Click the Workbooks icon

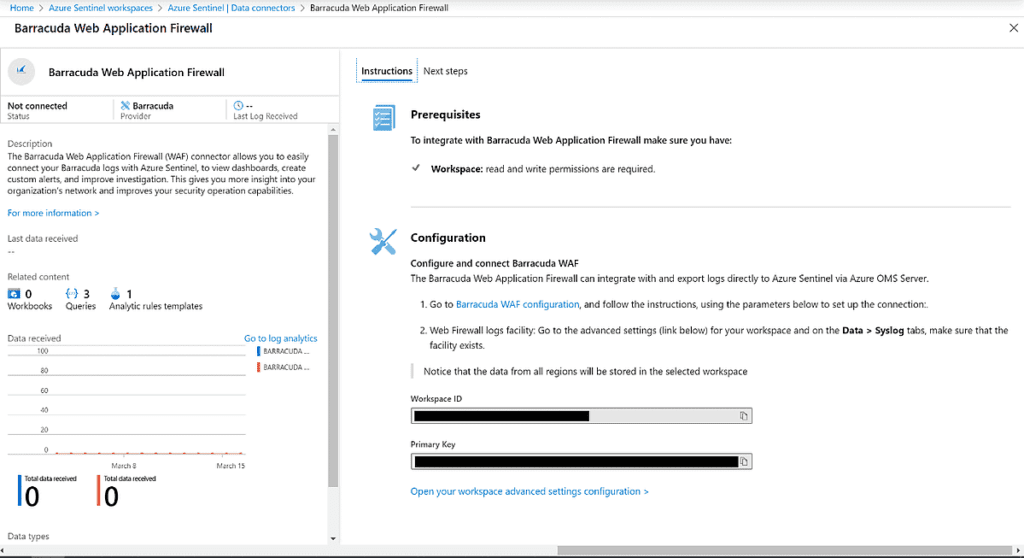coord(14,293)
